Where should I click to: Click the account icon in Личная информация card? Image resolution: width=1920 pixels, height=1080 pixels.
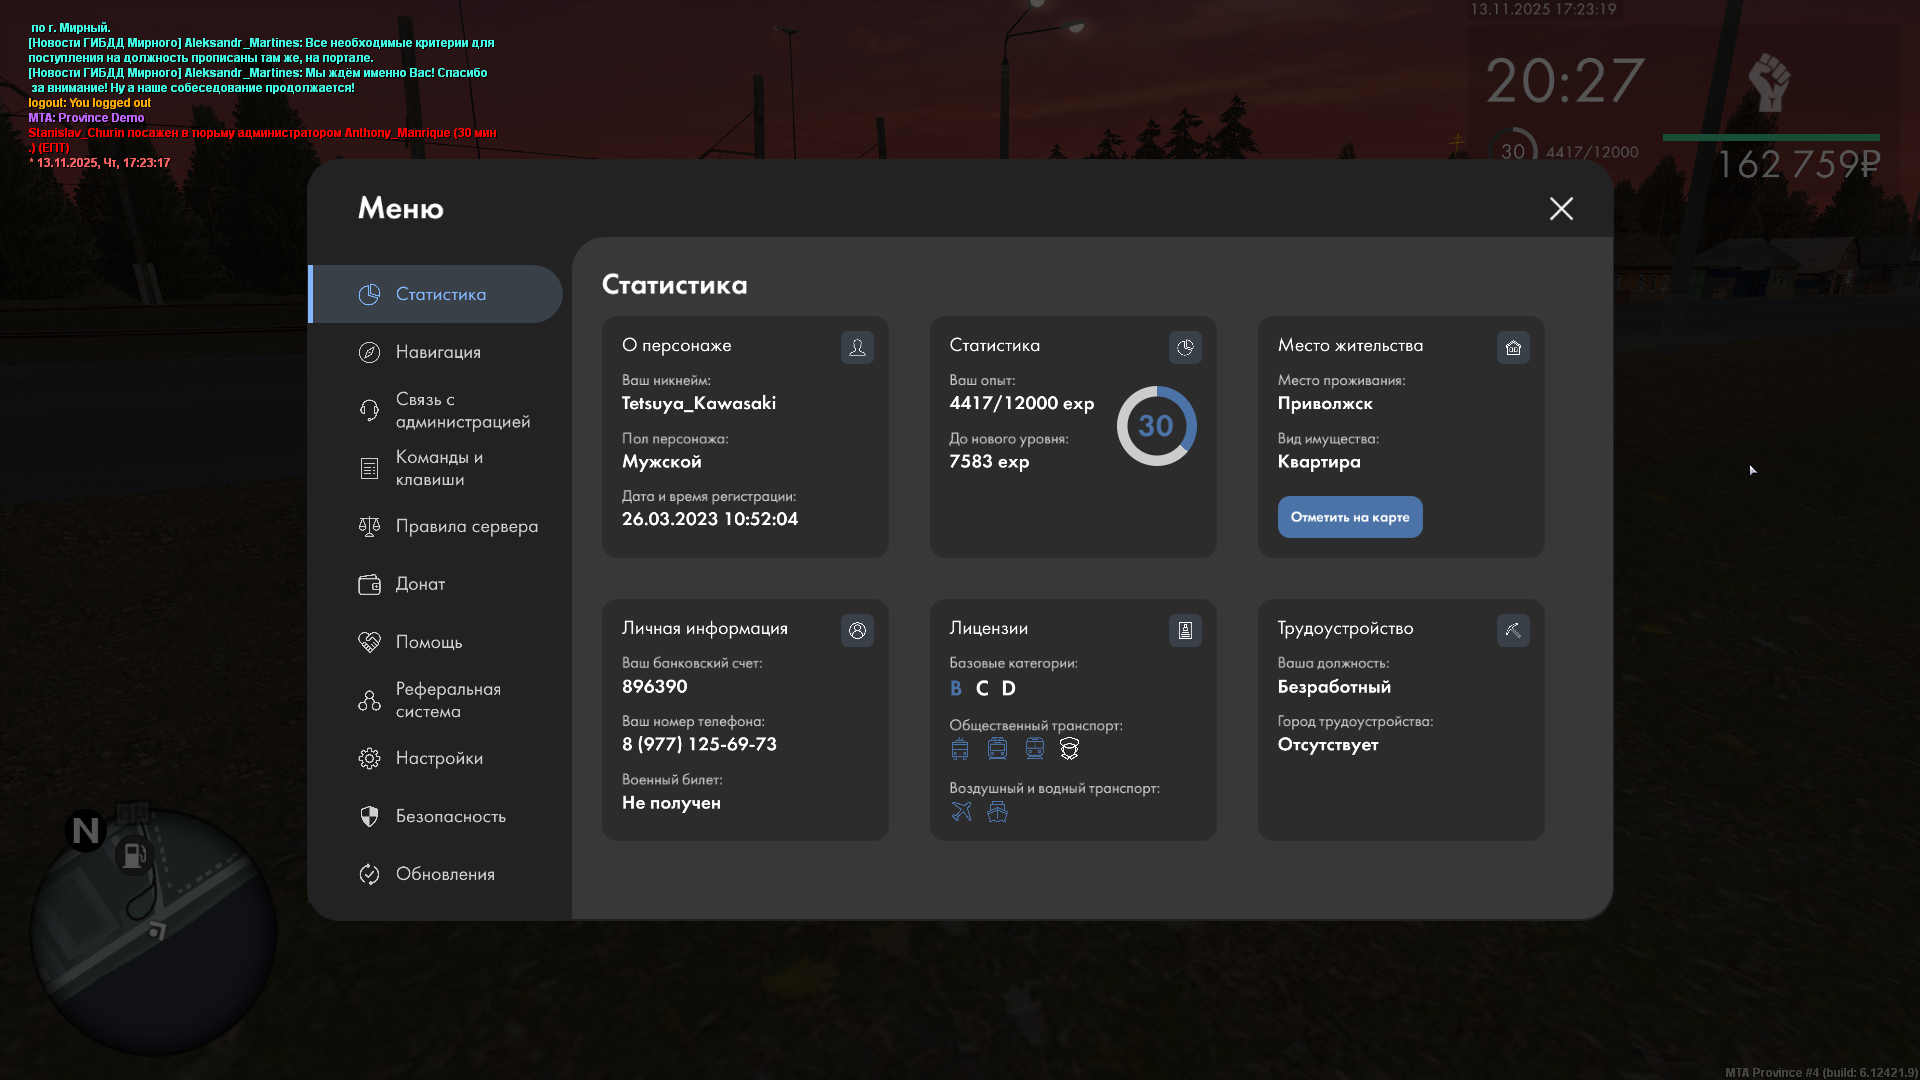(857, 630)
